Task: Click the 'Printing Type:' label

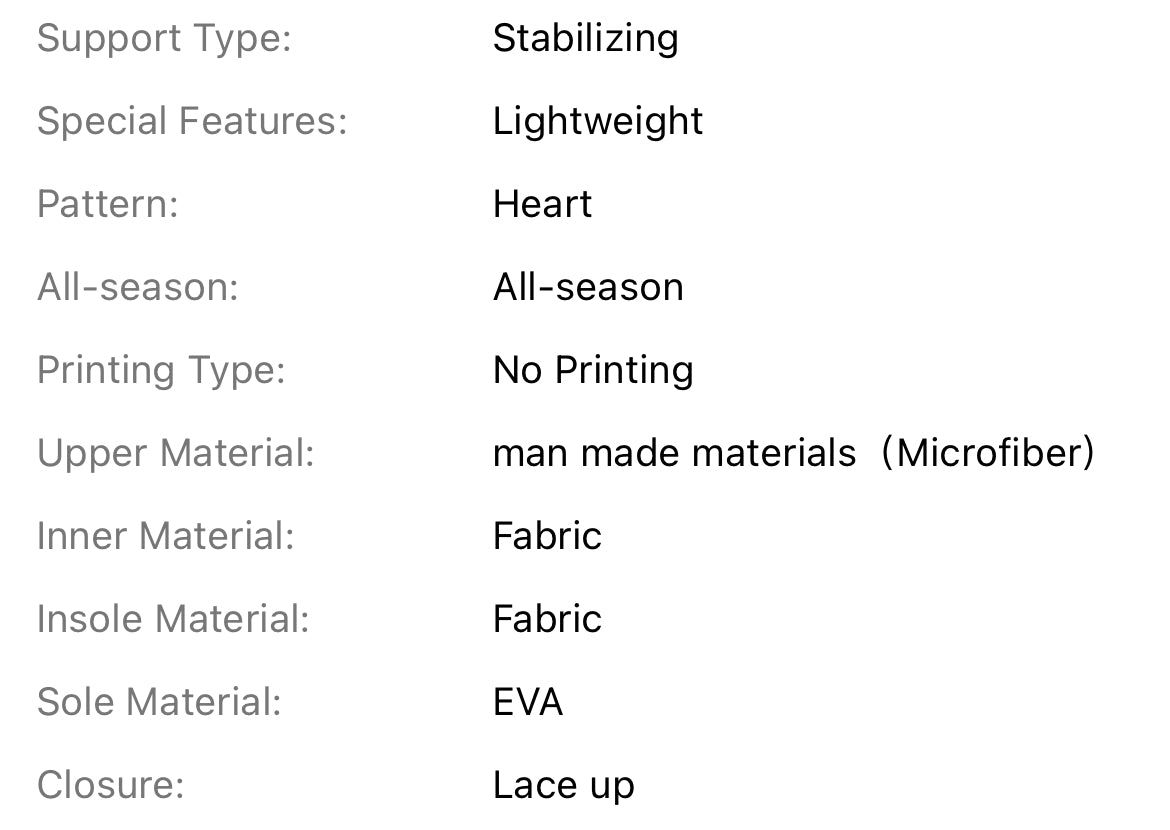Action: (161, 371)
